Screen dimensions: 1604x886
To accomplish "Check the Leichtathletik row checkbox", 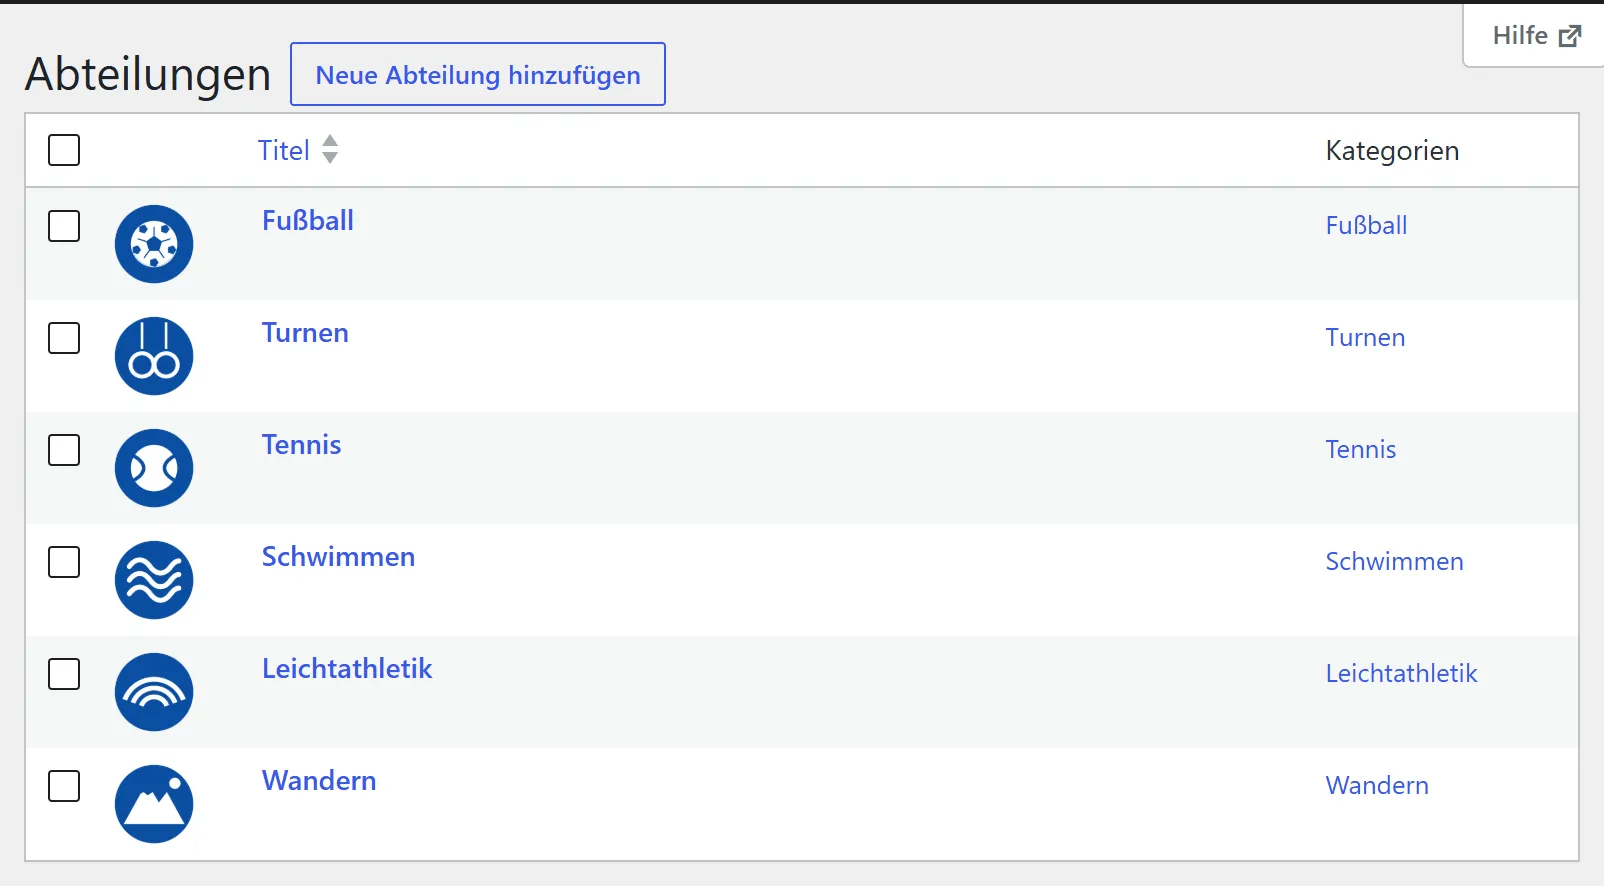I will tap(64, 674).
